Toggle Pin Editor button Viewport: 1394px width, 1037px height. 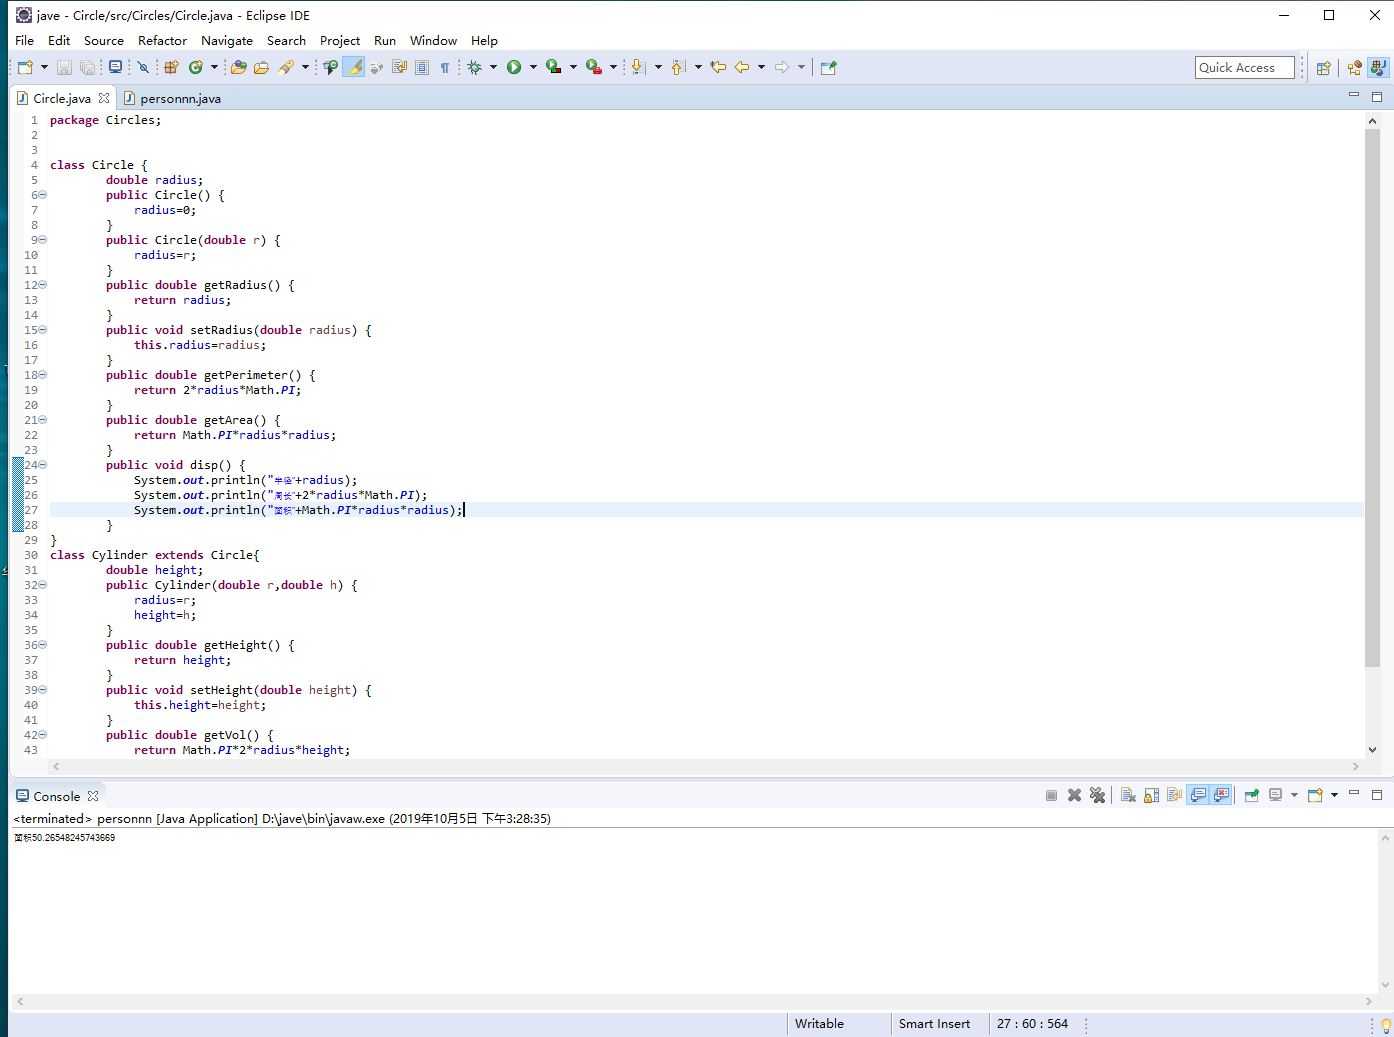828,67
